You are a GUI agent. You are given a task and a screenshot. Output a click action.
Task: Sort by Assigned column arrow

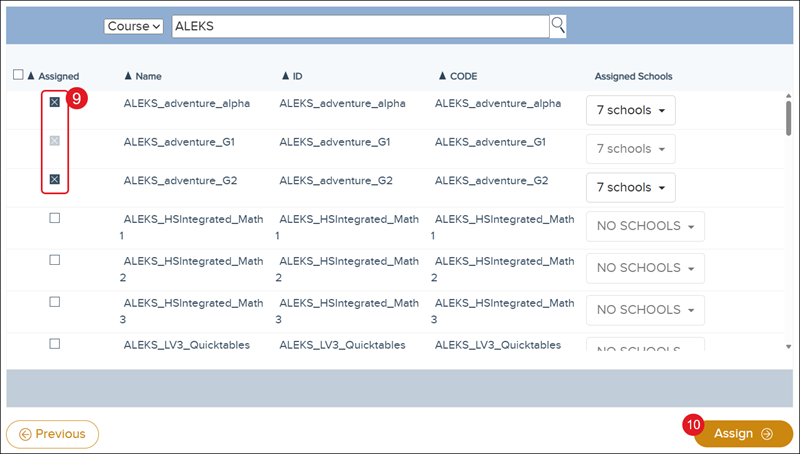coord(31,76)
